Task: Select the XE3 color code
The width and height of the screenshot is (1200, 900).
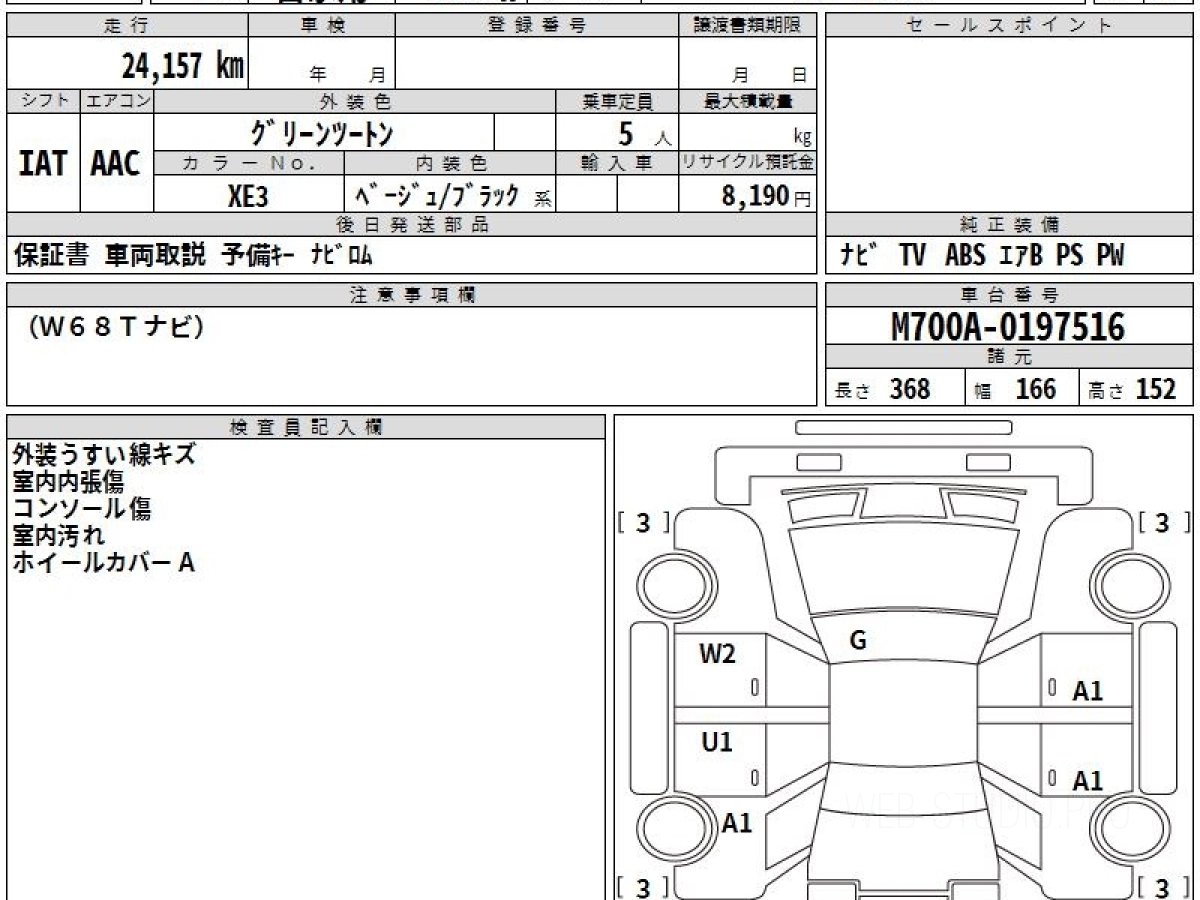Action: (248, 195)
